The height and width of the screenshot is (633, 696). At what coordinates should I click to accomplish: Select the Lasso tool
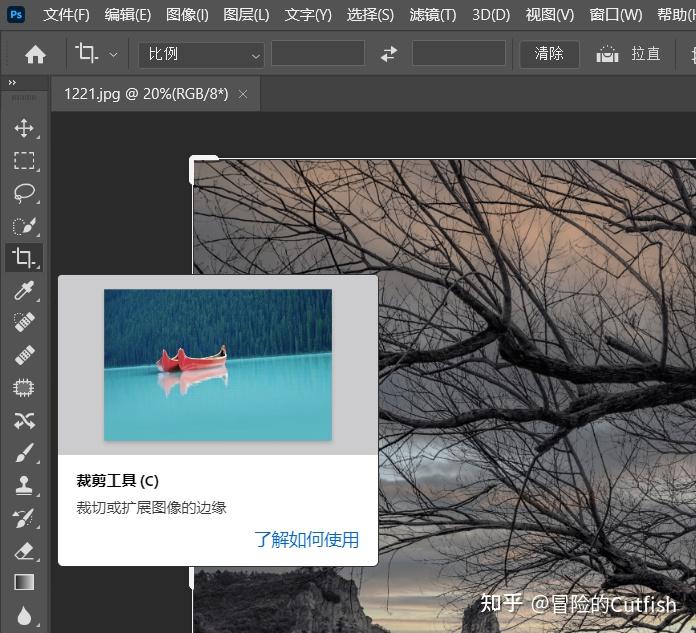tap(24, 193)
